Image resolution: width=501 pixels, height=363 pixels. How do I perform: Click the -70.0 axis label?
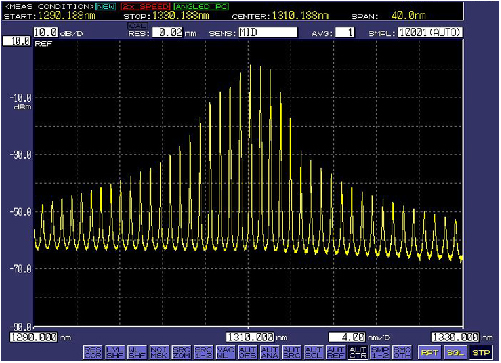click(x=21, y=269)
